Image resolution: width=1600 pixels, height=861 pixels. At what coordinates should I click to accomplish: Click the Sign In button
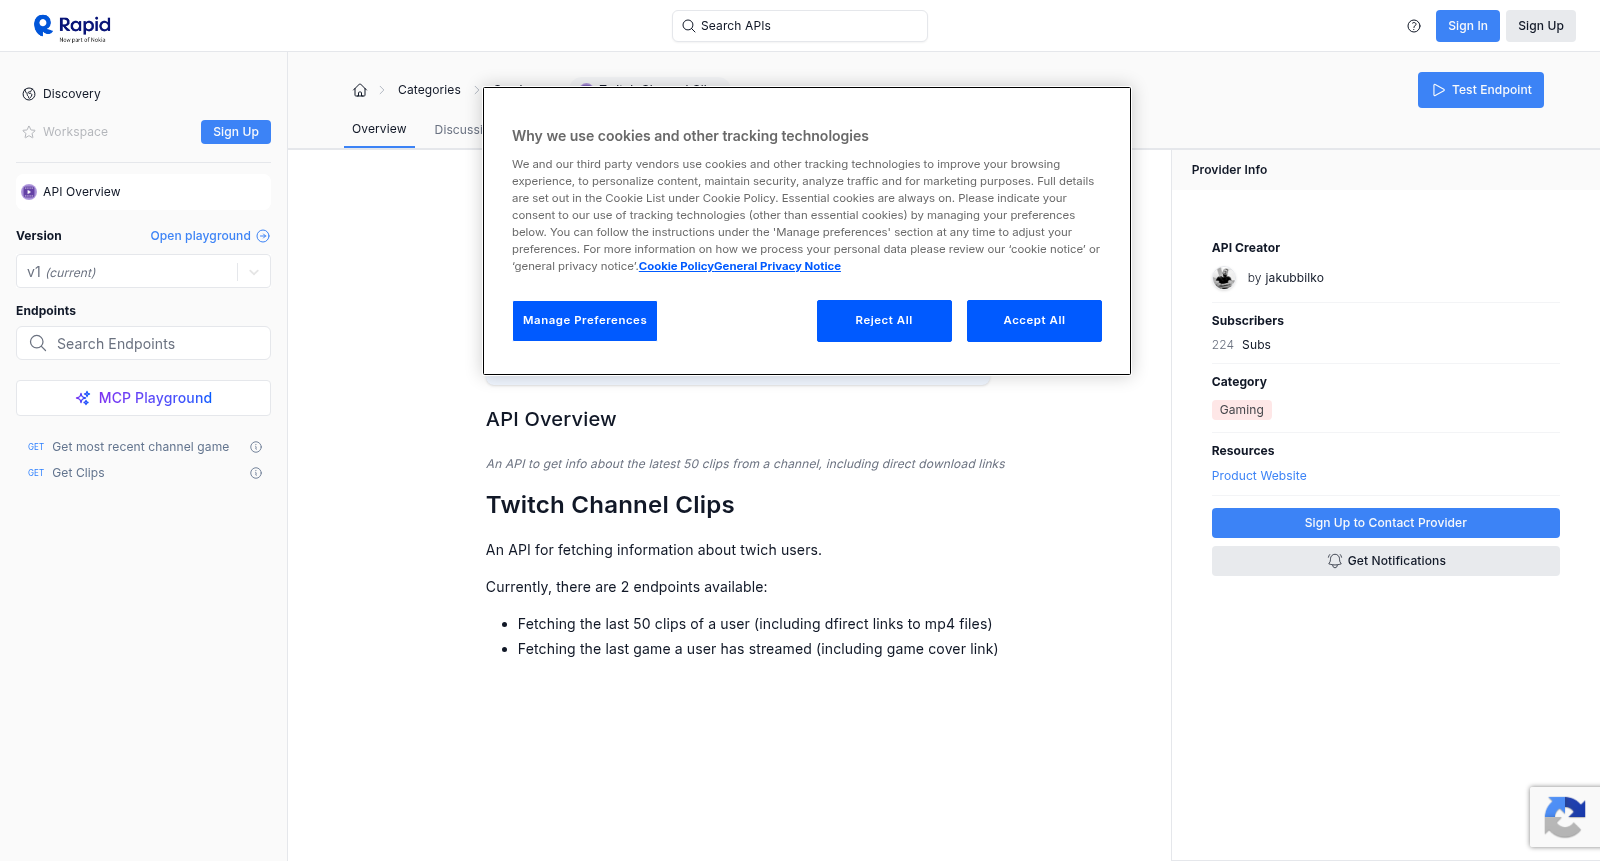coord(1467,26)
